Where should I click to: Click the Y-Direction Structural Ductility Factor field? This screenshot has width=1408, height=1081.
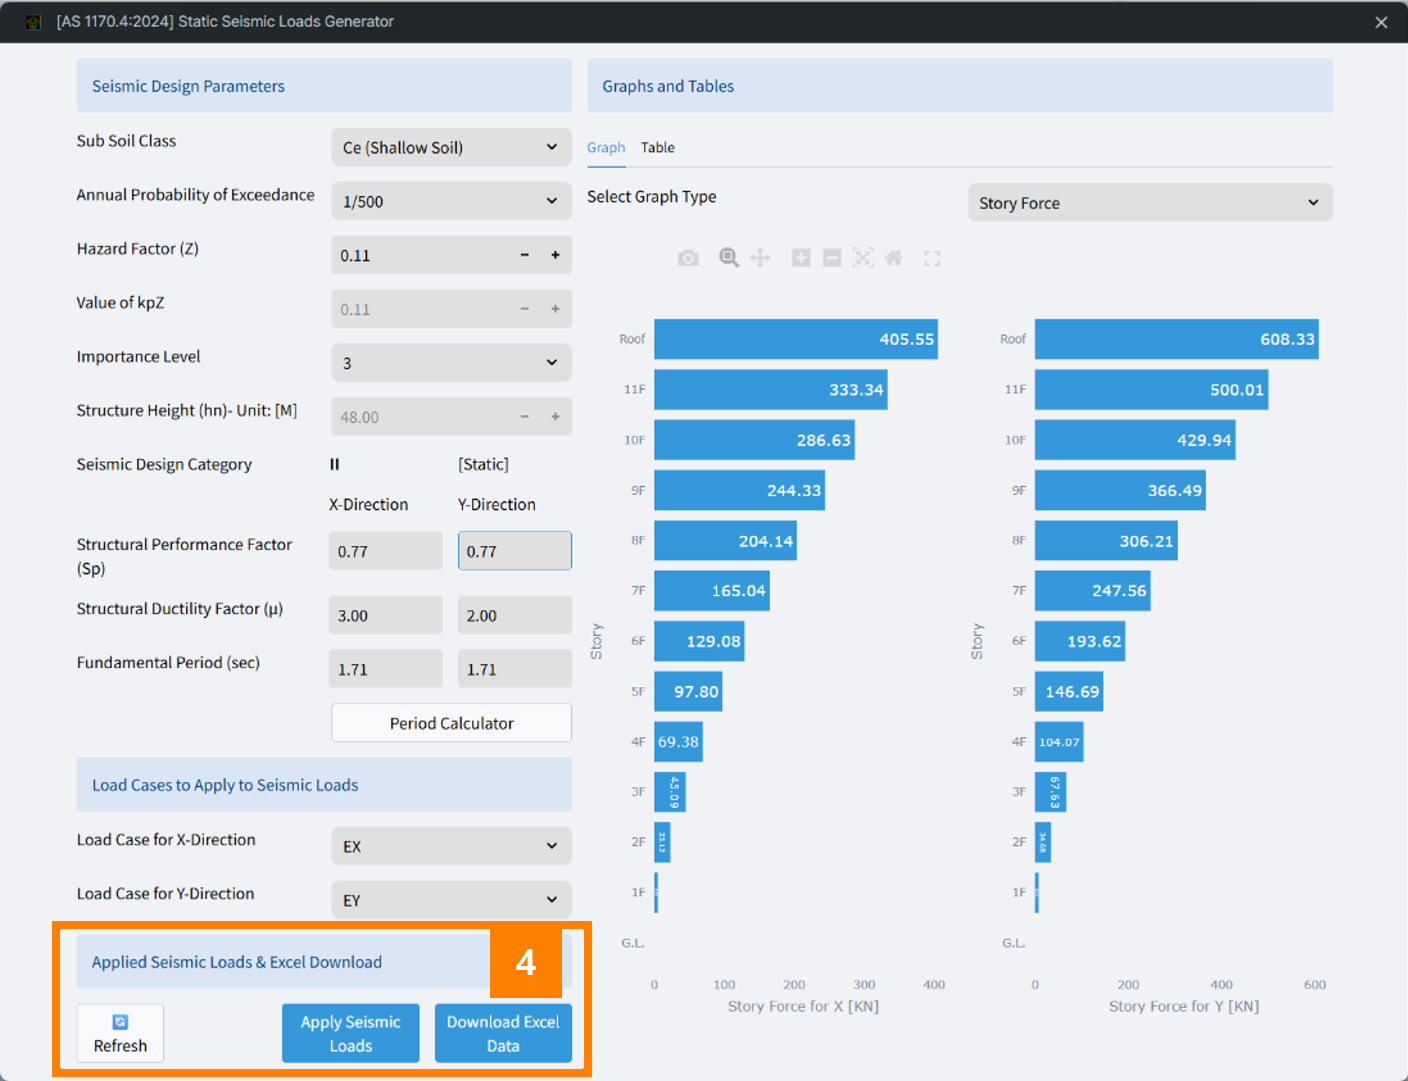tap(514, 615)
